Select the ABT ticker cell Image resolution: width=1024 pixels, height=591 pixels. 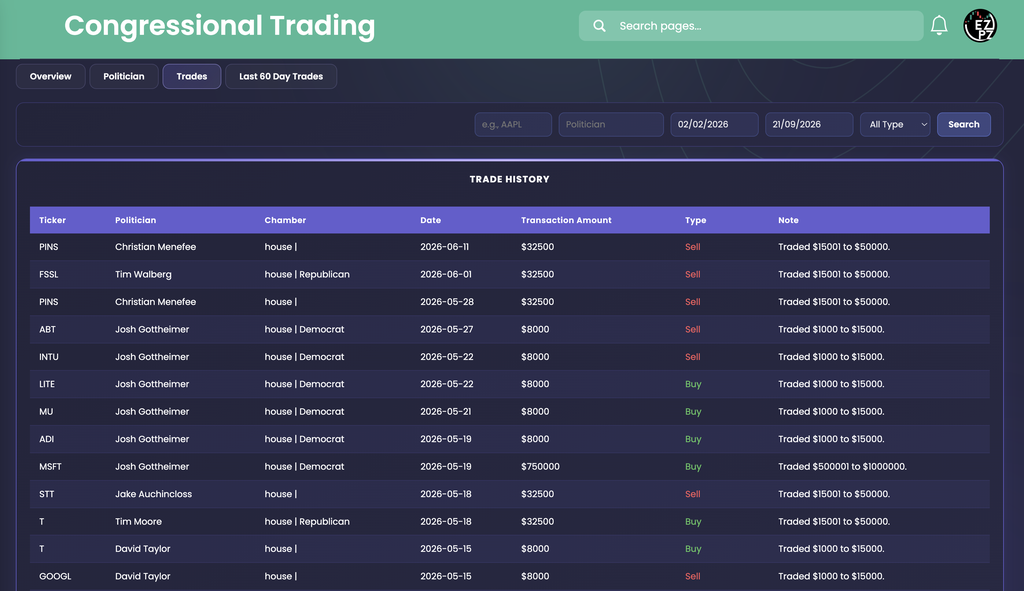point(47,329)
